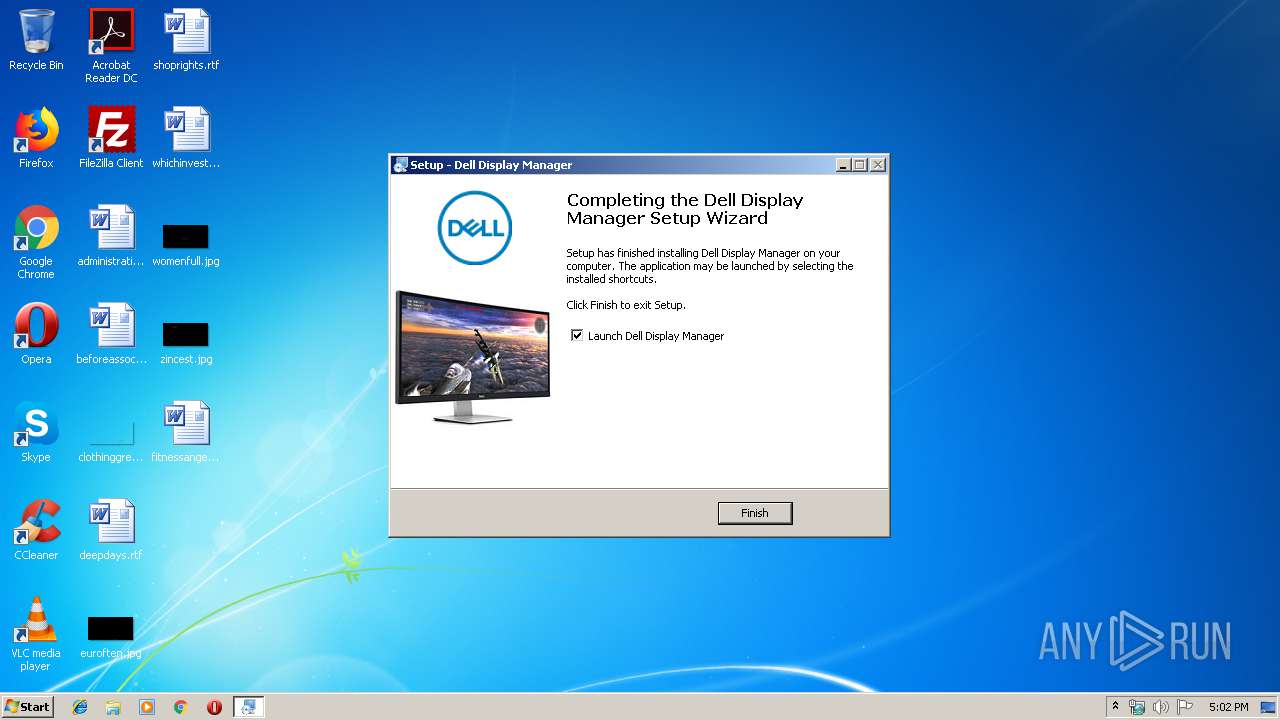Open Chrome from the taskbar
The width and height of the screenshot is (1280, 720).
[181, 707]
